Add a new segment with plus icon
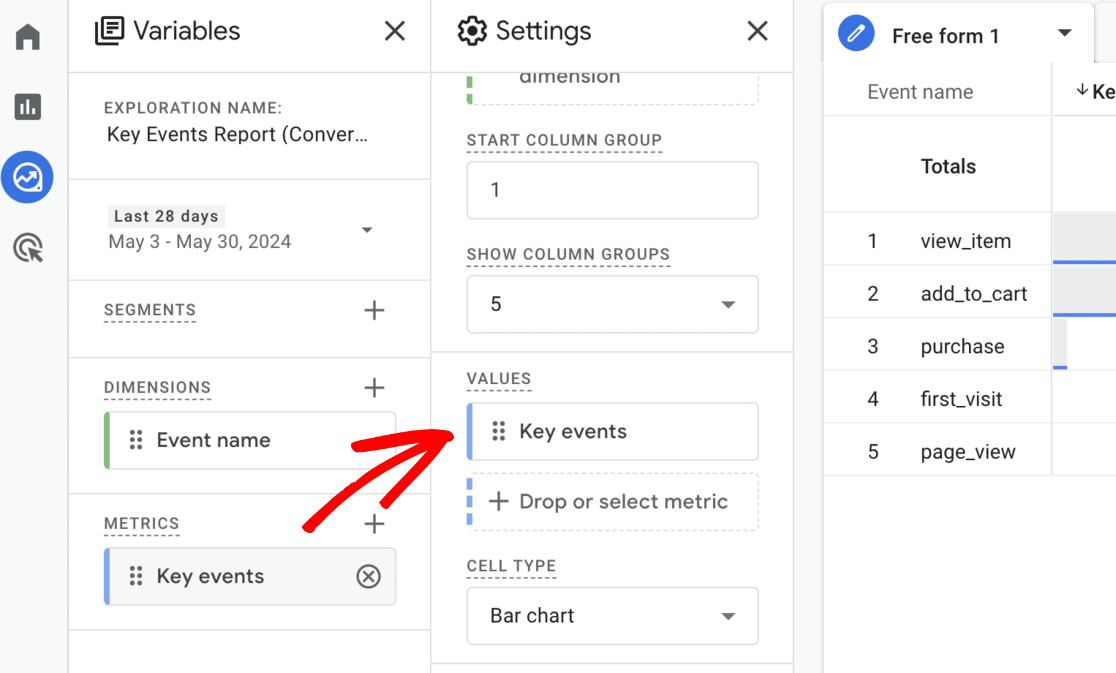Screen dimensions: 1116x673 click(x=374, y=311)
